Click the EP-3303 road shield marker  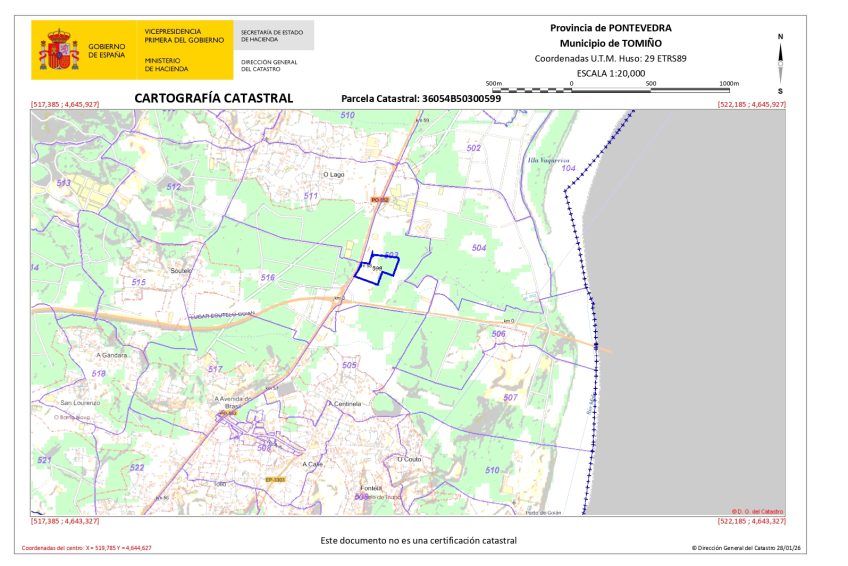coord(275,480)
